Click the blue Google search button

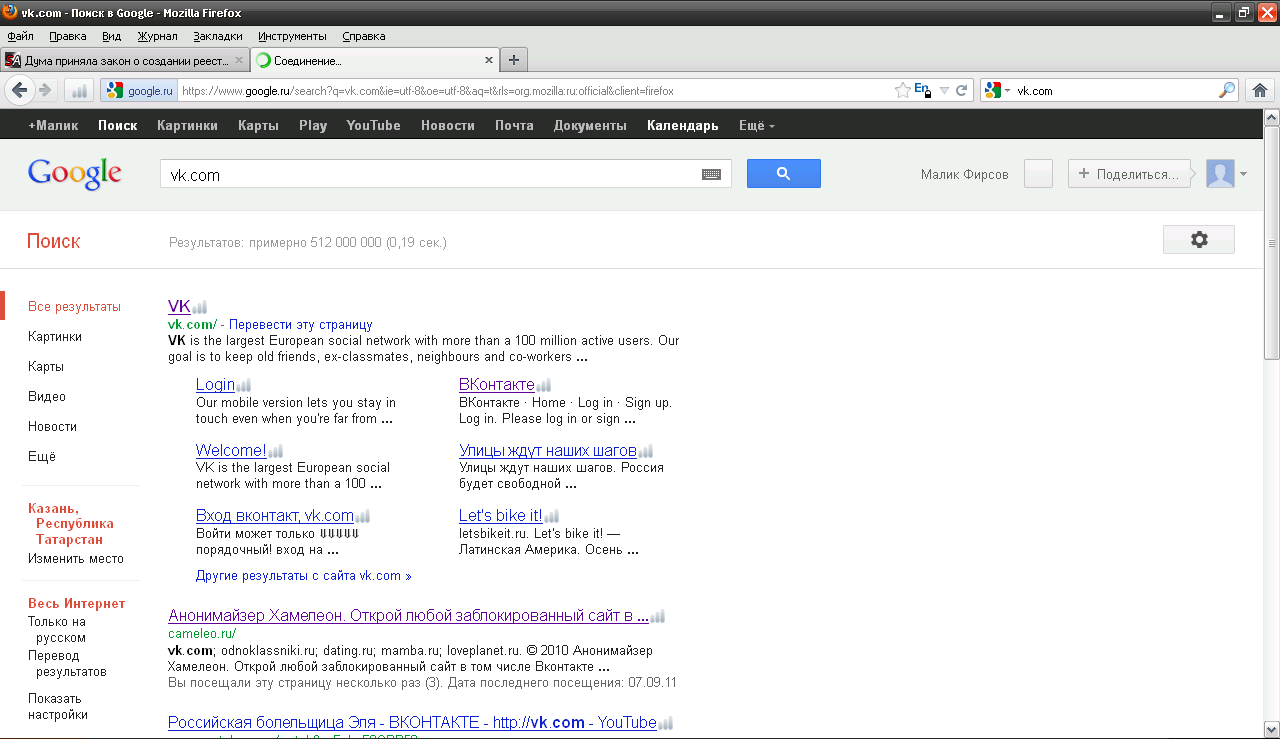[784, 173]
